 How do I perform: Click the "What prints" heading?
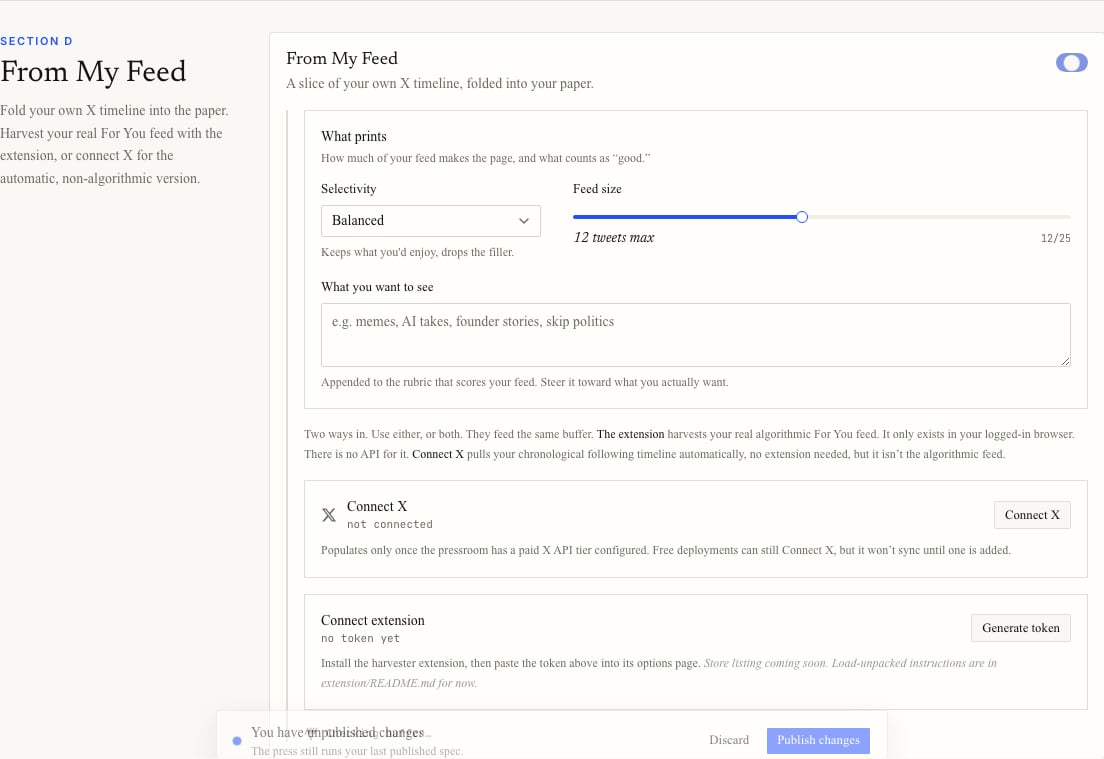point(353,137)
